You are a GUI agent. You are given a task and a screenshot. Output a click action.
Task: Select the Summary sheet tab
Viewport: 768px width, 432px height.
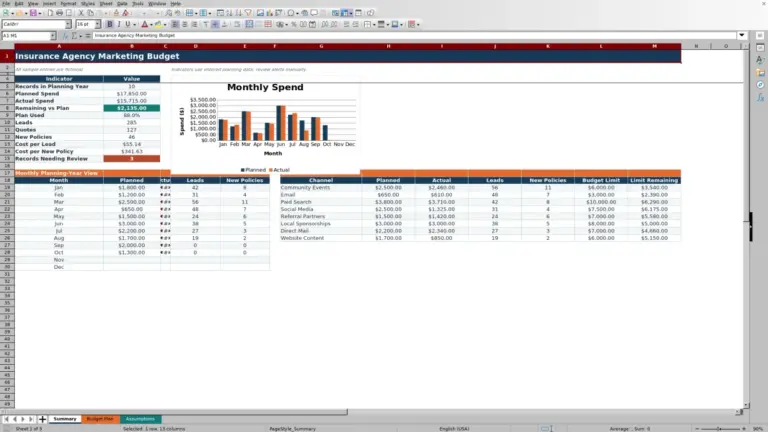[x=65, y=419]
